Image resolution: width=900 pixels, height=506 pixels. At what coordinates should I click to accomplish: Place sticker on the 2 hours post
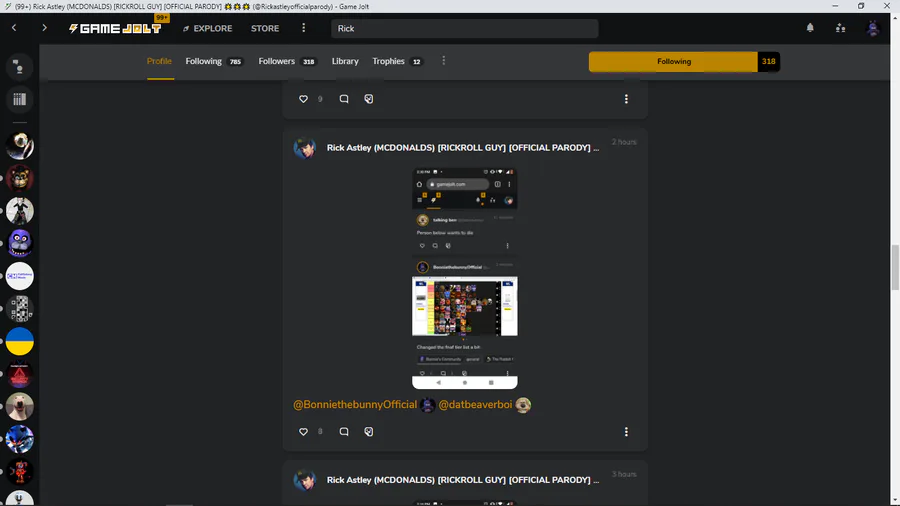coord(368,431)
